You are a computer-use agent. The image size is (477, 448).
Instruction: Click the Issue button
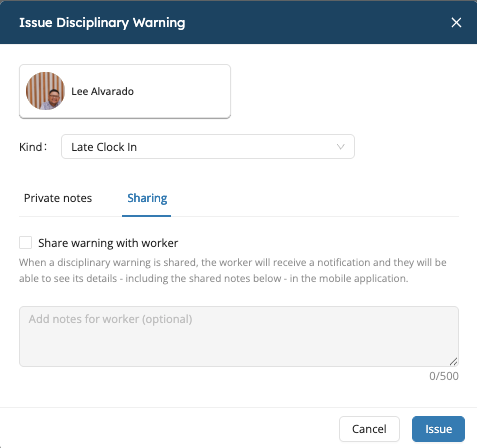pyautogui.click(x=438, y=429)
